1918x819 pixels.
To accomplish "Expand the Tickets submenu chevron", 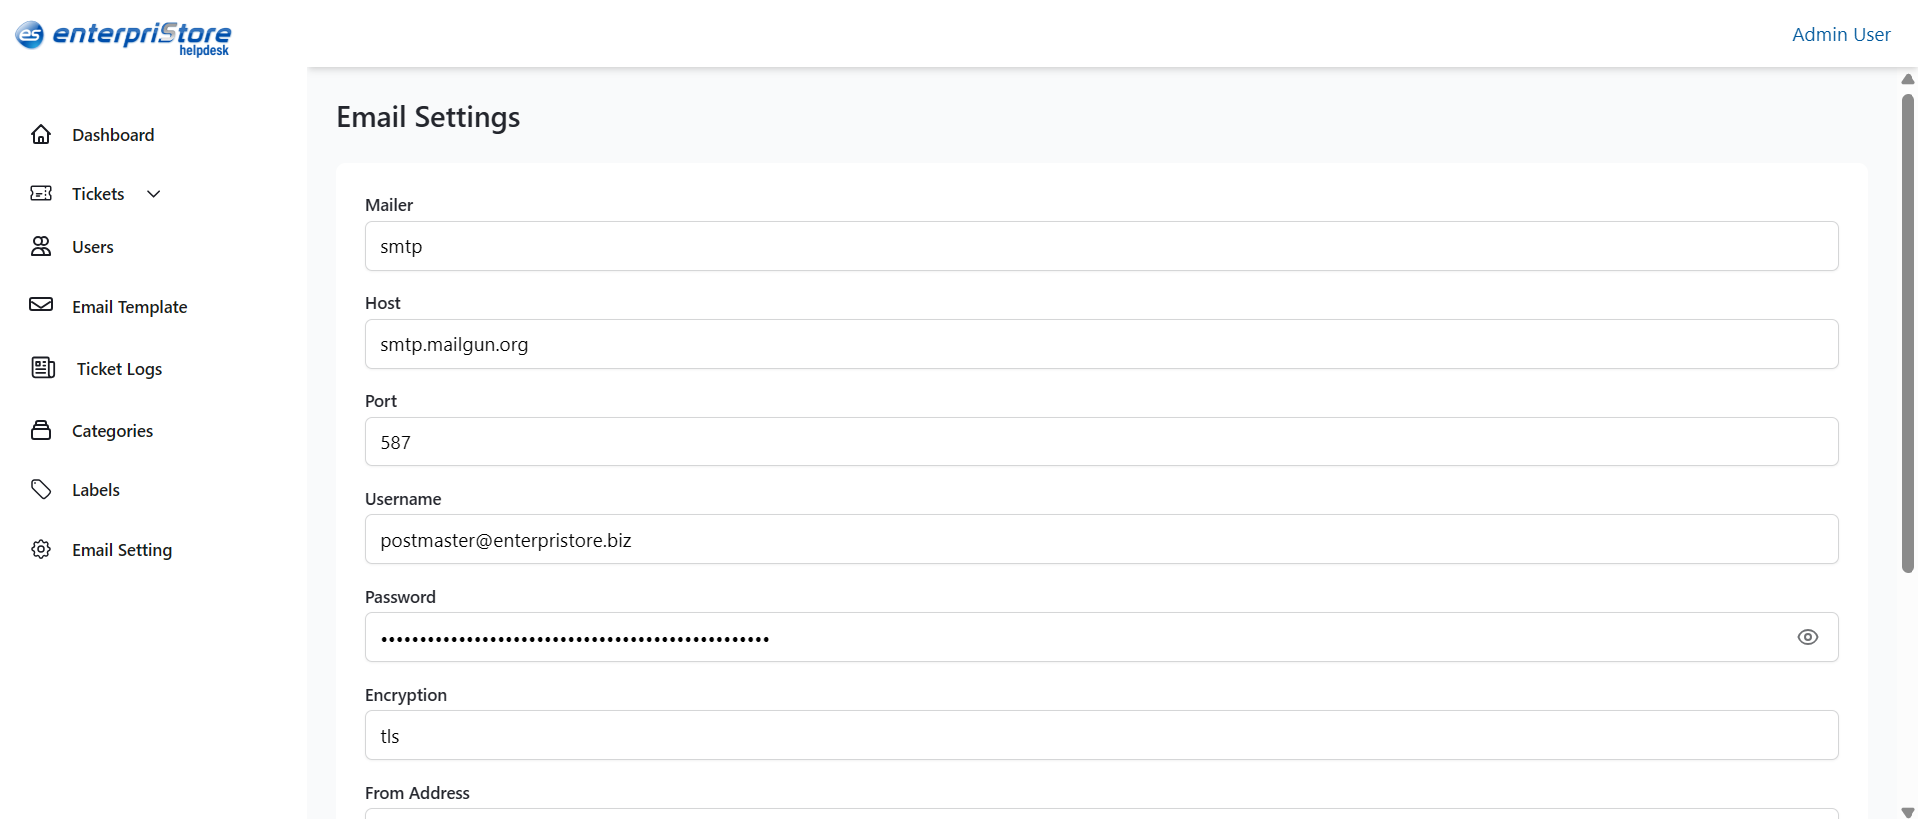I will pyautogui.click(x=154, y=194).
